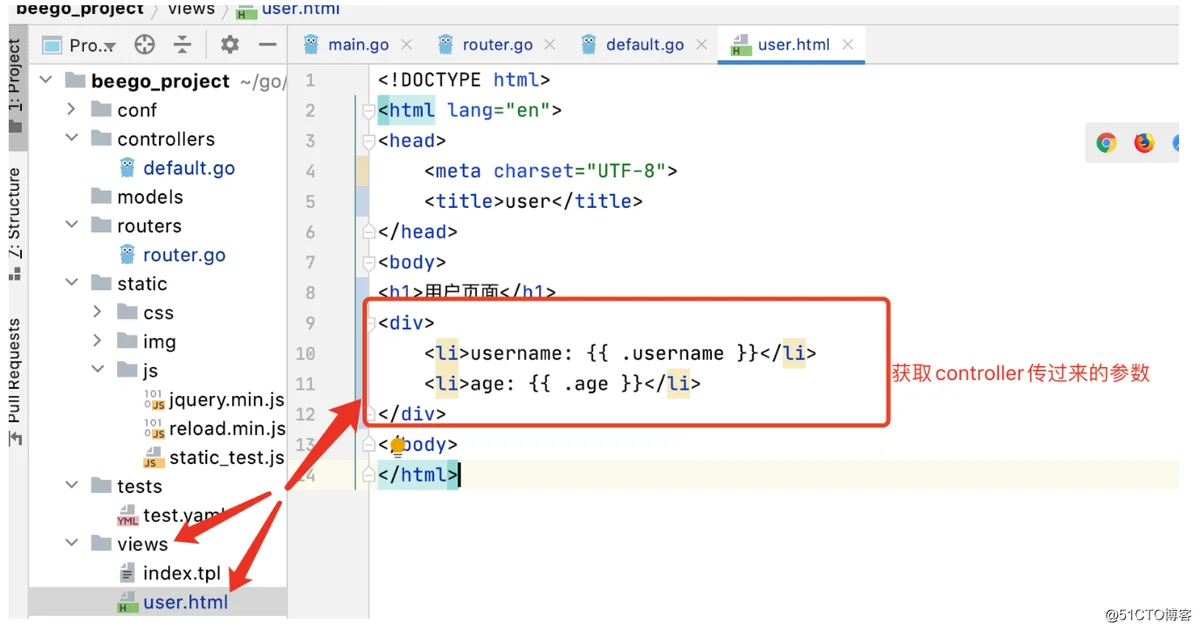This screenshot has height=631, width=1200.
Task: Collapse the routers folder
Action: 71,225
